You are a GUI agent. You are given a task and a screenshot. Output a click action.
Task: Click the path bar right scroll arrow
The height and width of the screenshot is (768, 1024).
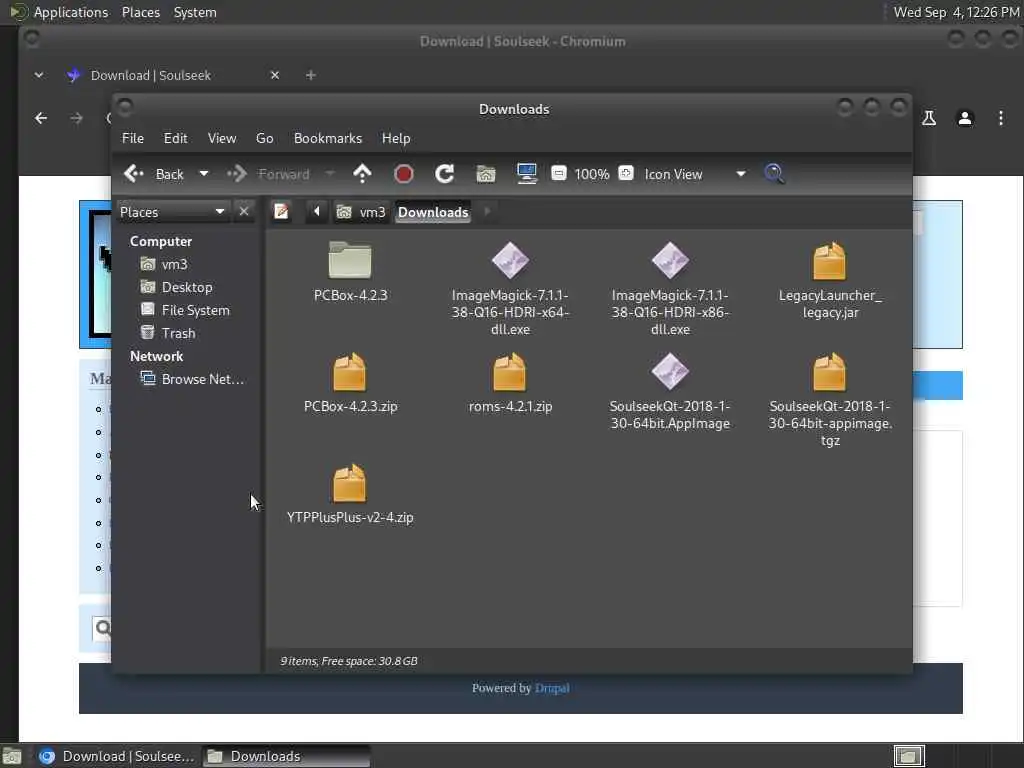click(487, 212)
